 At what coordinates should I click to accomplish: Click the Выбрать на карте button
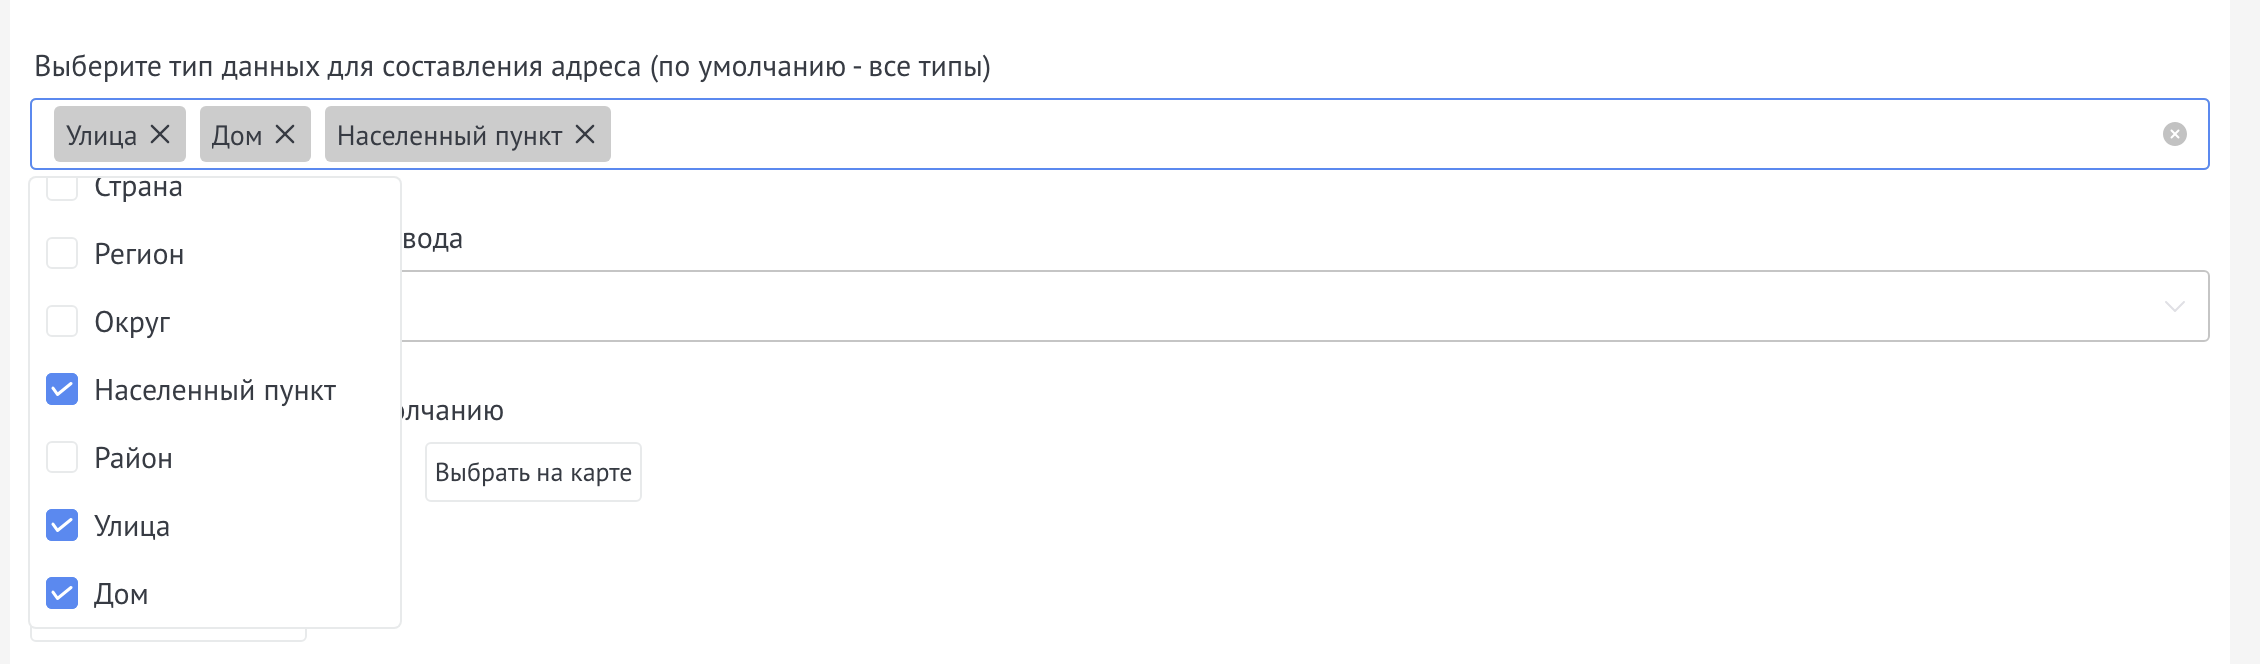click(533, 472)
